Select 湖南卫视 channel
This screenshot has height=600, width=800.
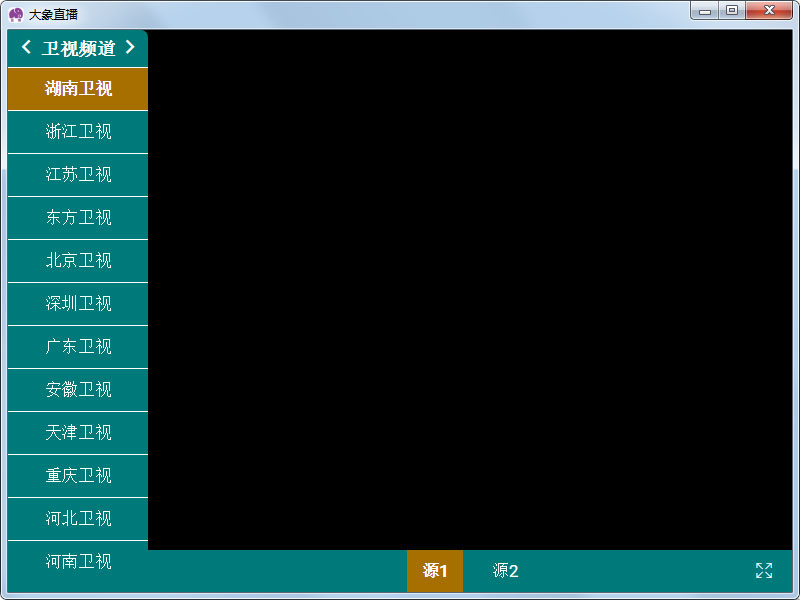point(78,89)
